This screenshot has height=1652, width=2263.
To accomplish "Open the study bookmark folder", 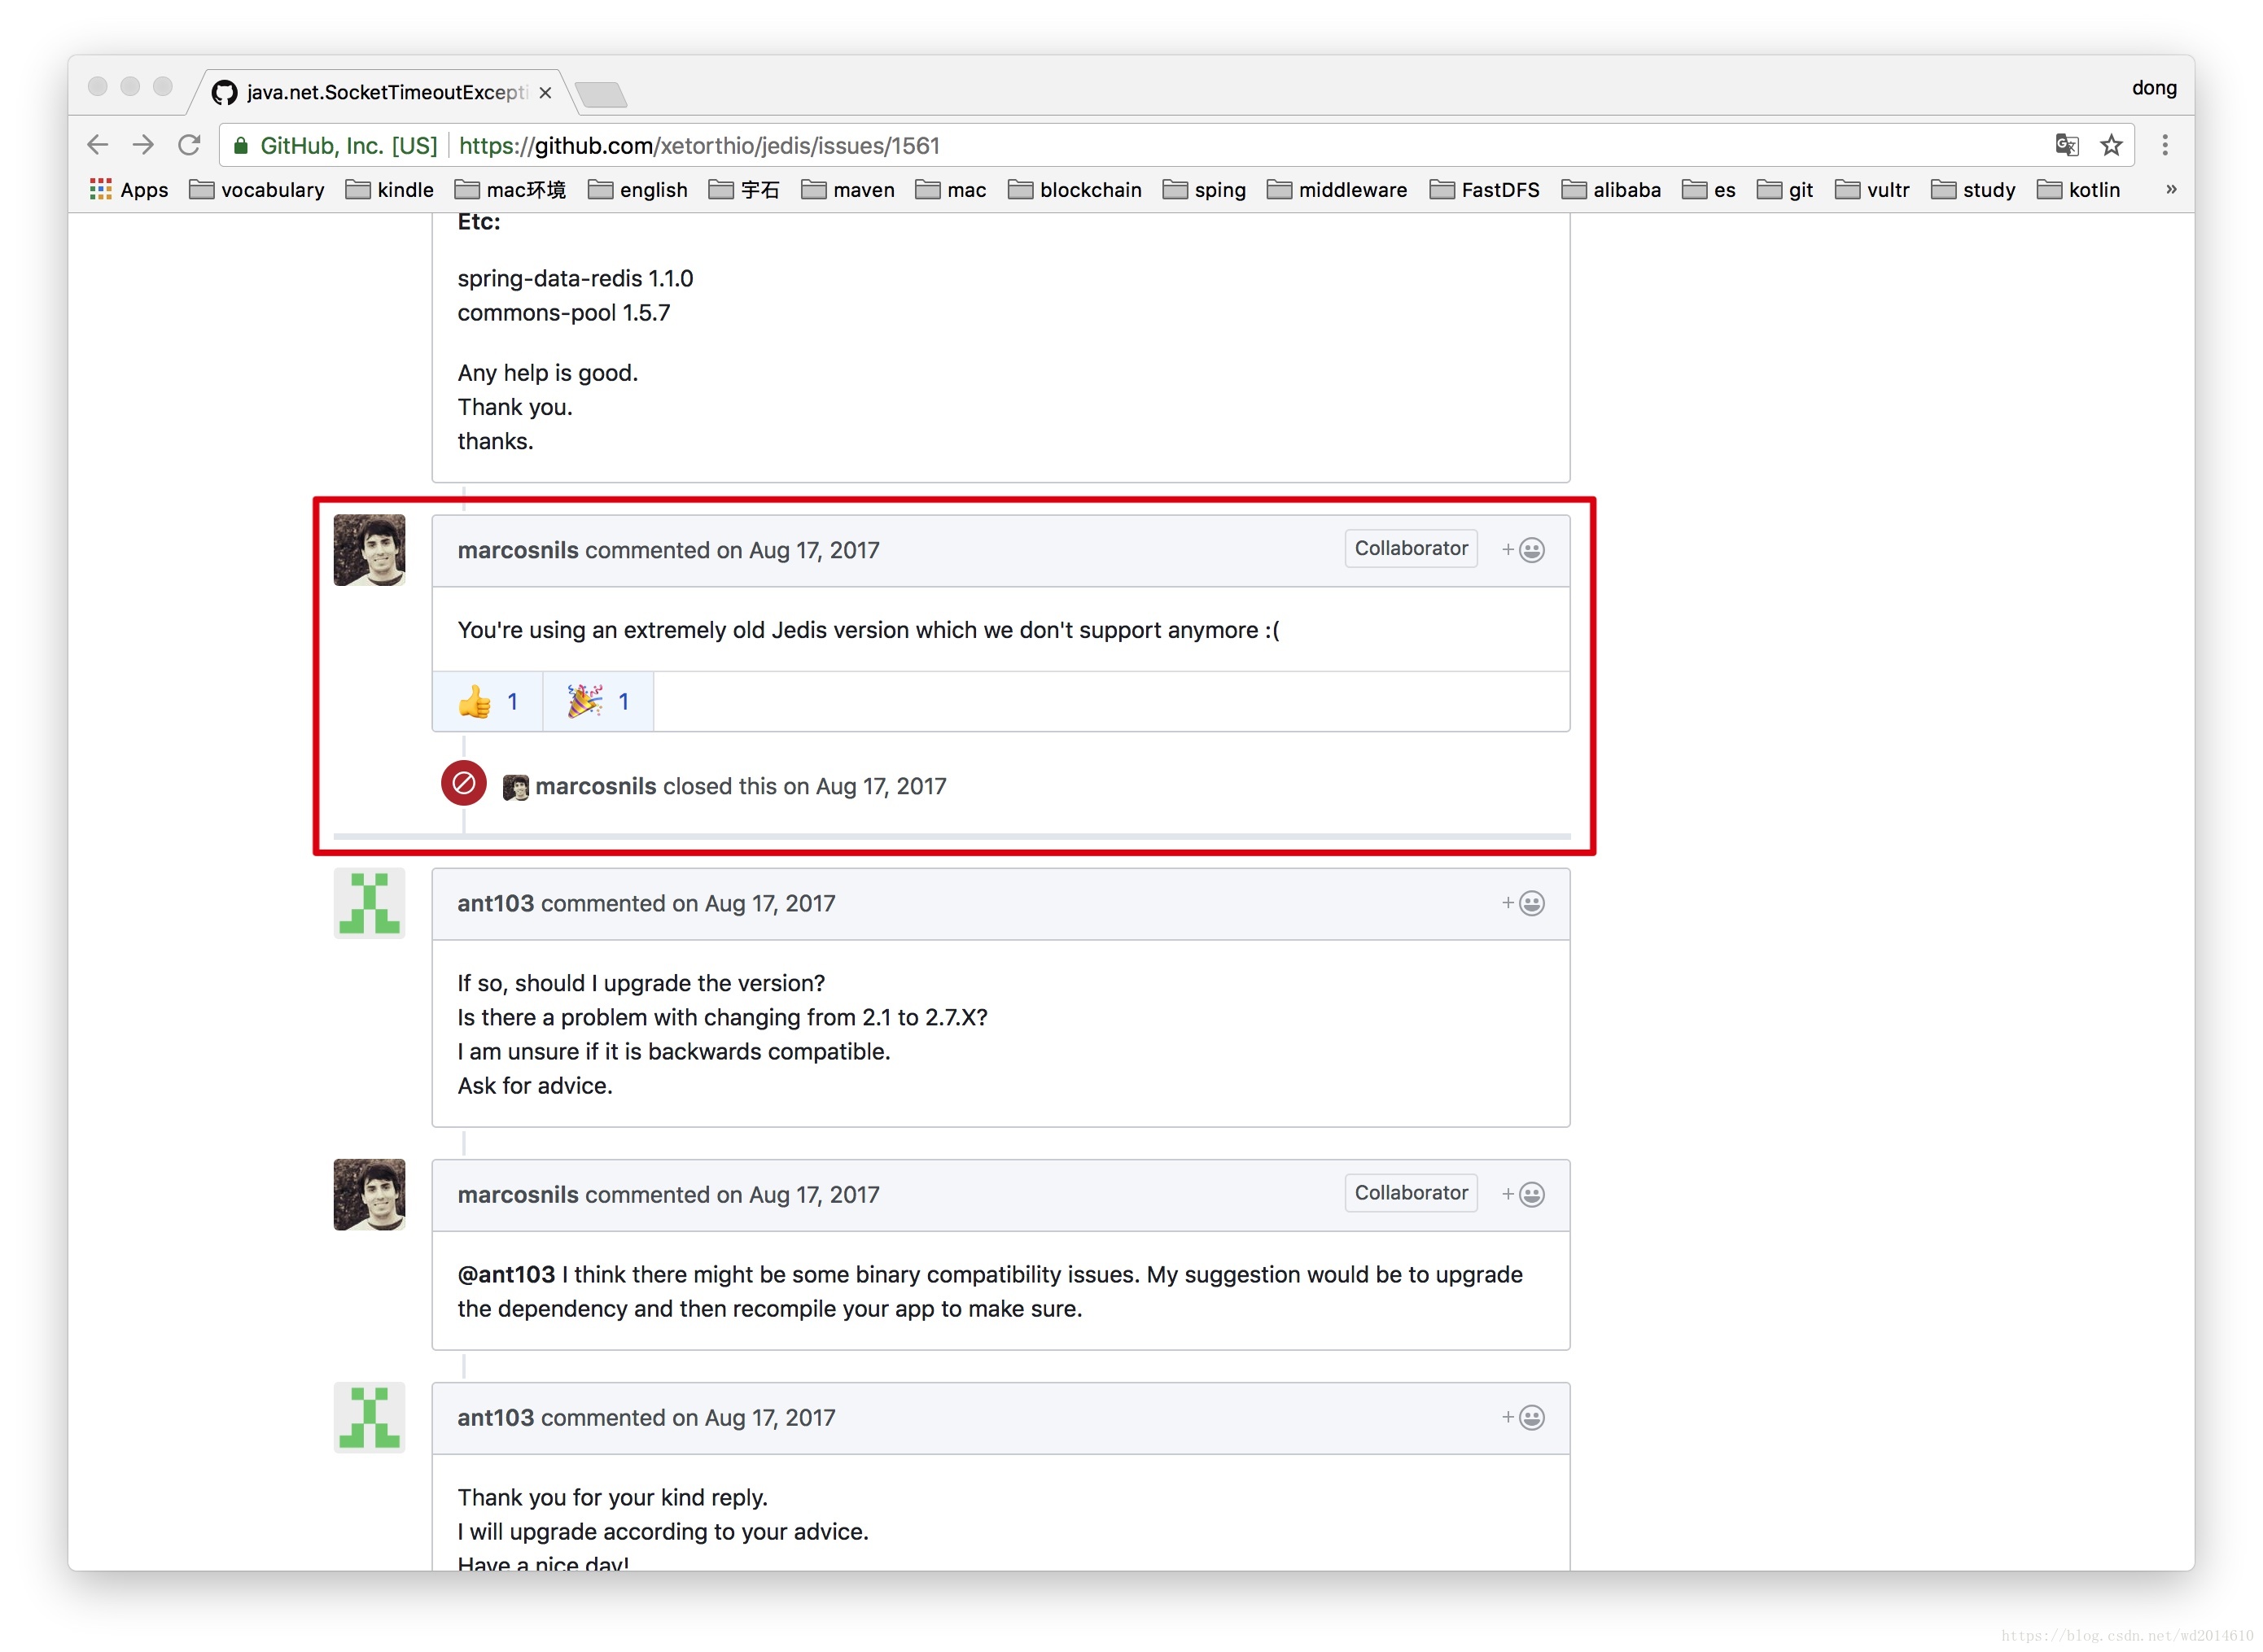I will [1973, 190].
